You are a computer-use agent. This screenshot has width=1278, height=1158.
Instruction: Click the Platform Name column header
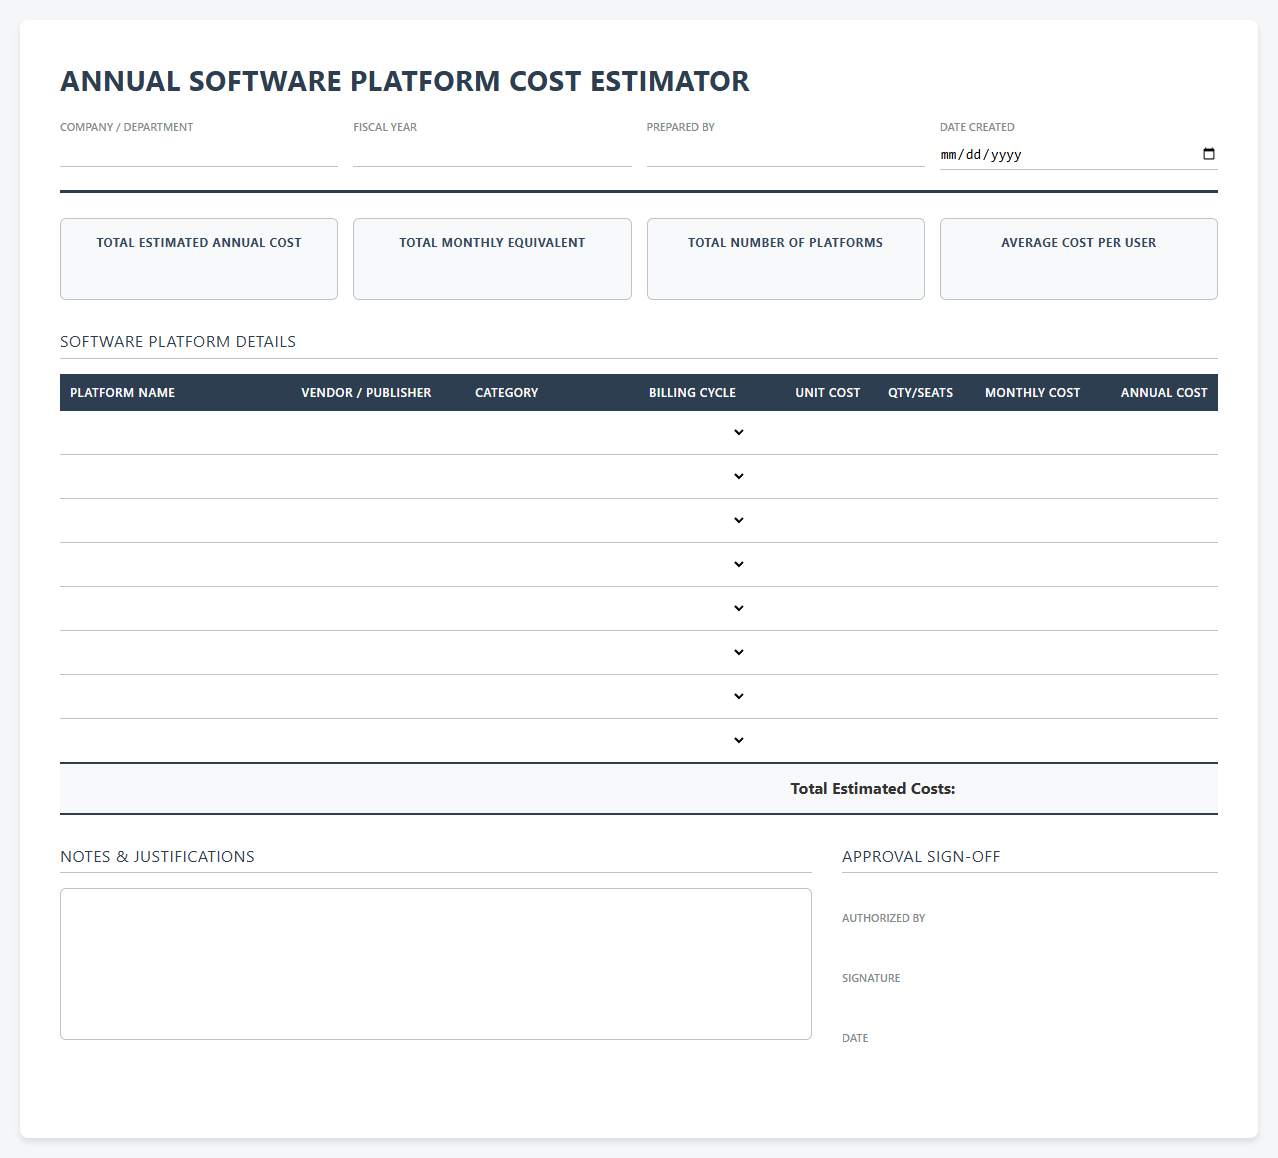click(x=122, y=393)
